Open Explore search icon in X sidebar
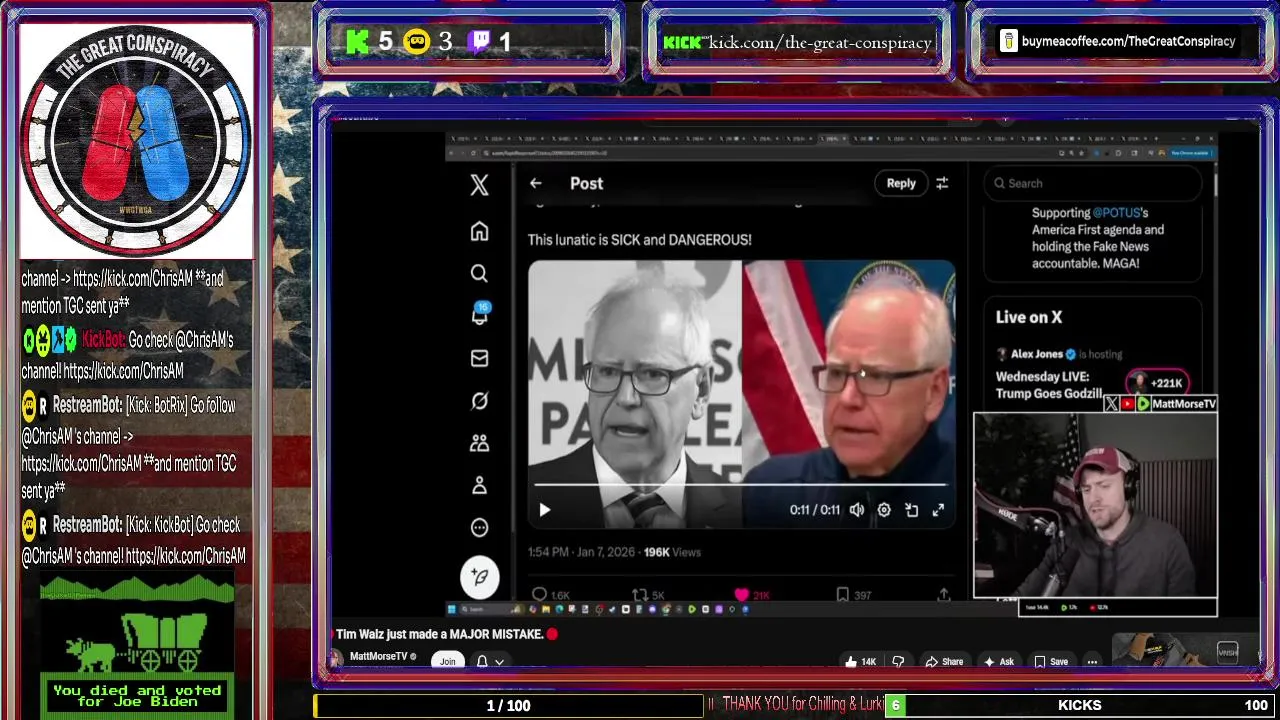Screen dimensions: 1280x720 (x=479, y=274)
